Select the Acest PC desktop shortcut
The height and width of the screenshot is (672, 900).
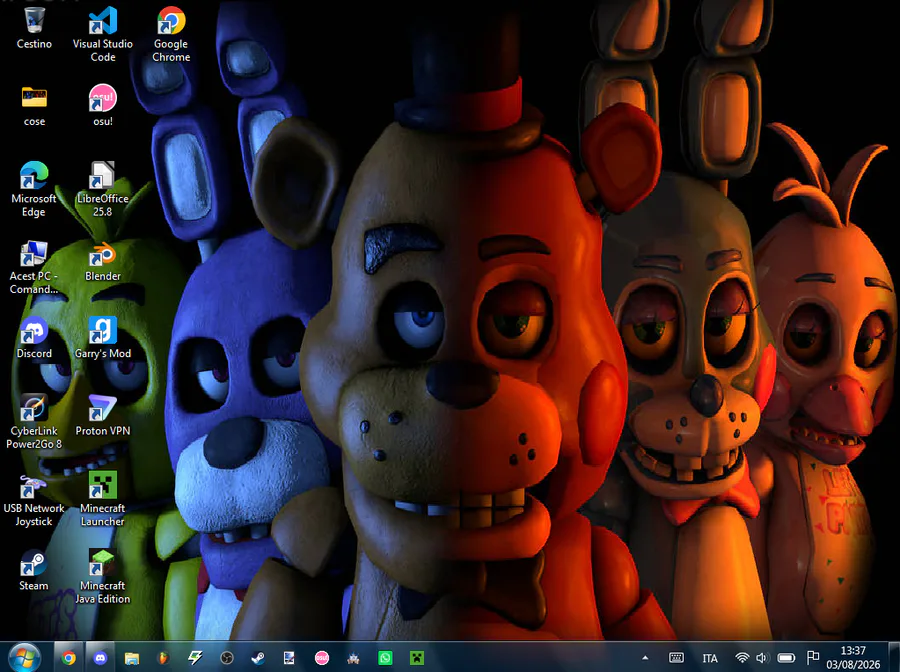(x=34, y=267)
